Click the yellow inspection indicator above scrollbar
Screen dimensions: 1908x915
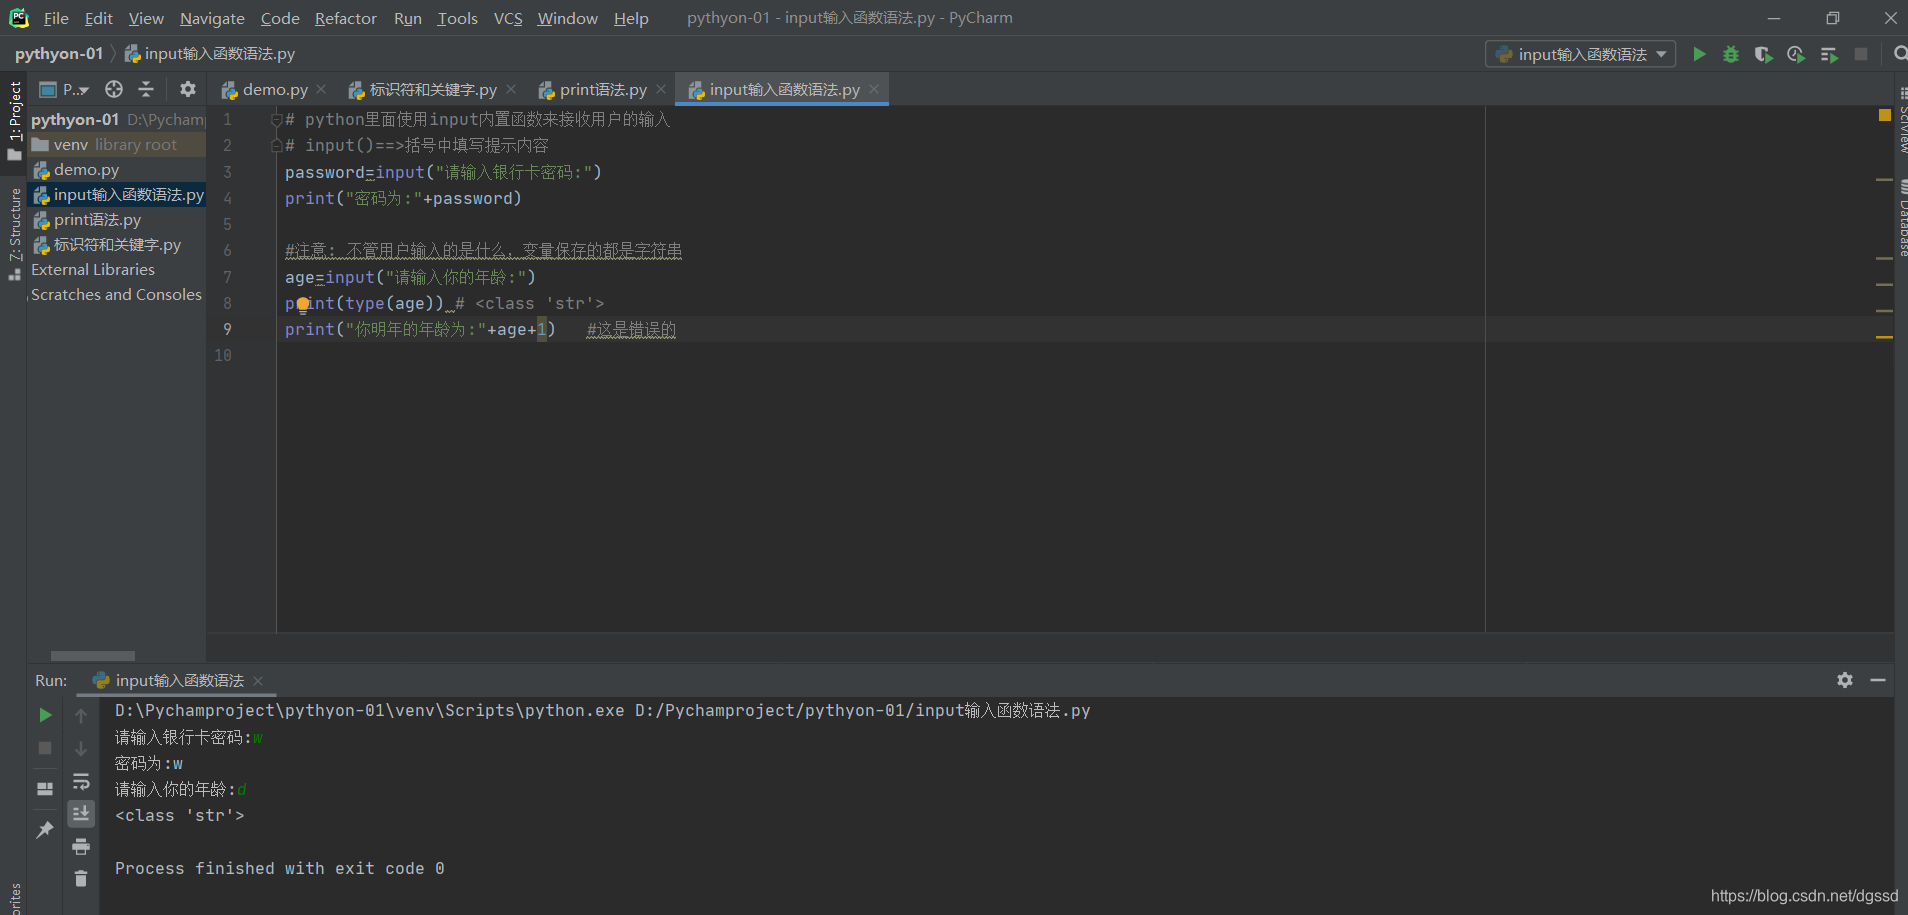1885,115
